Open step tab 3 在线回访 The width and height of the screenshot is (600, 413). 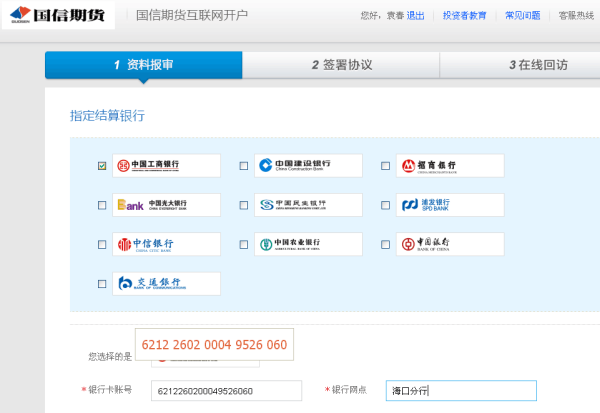(x=520, y=65)
